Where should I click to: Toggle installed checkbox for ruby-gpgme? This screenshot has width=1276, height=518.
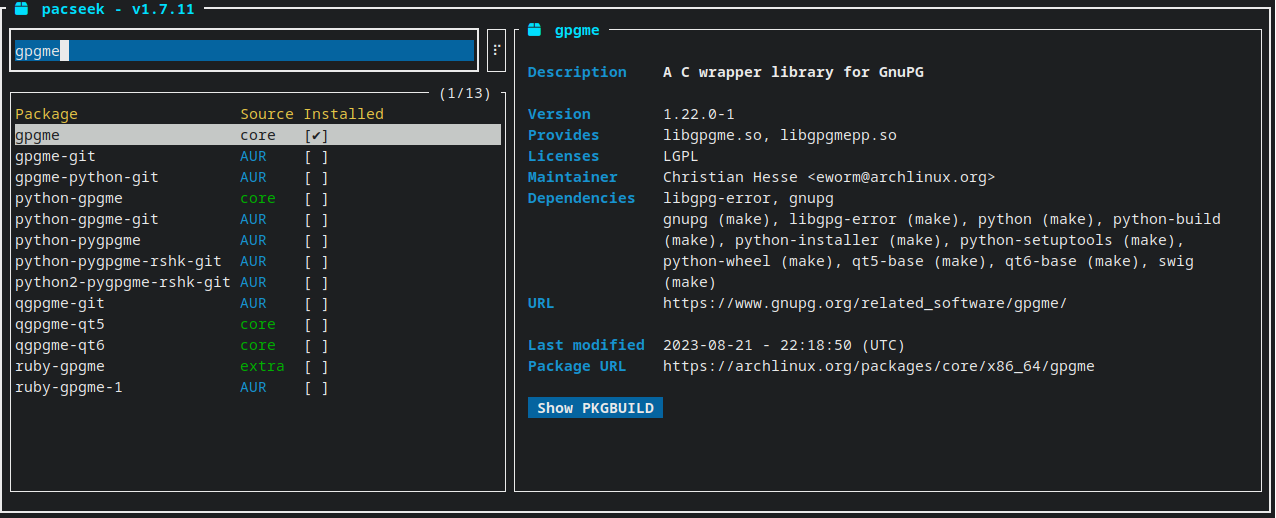pos(316,366)
